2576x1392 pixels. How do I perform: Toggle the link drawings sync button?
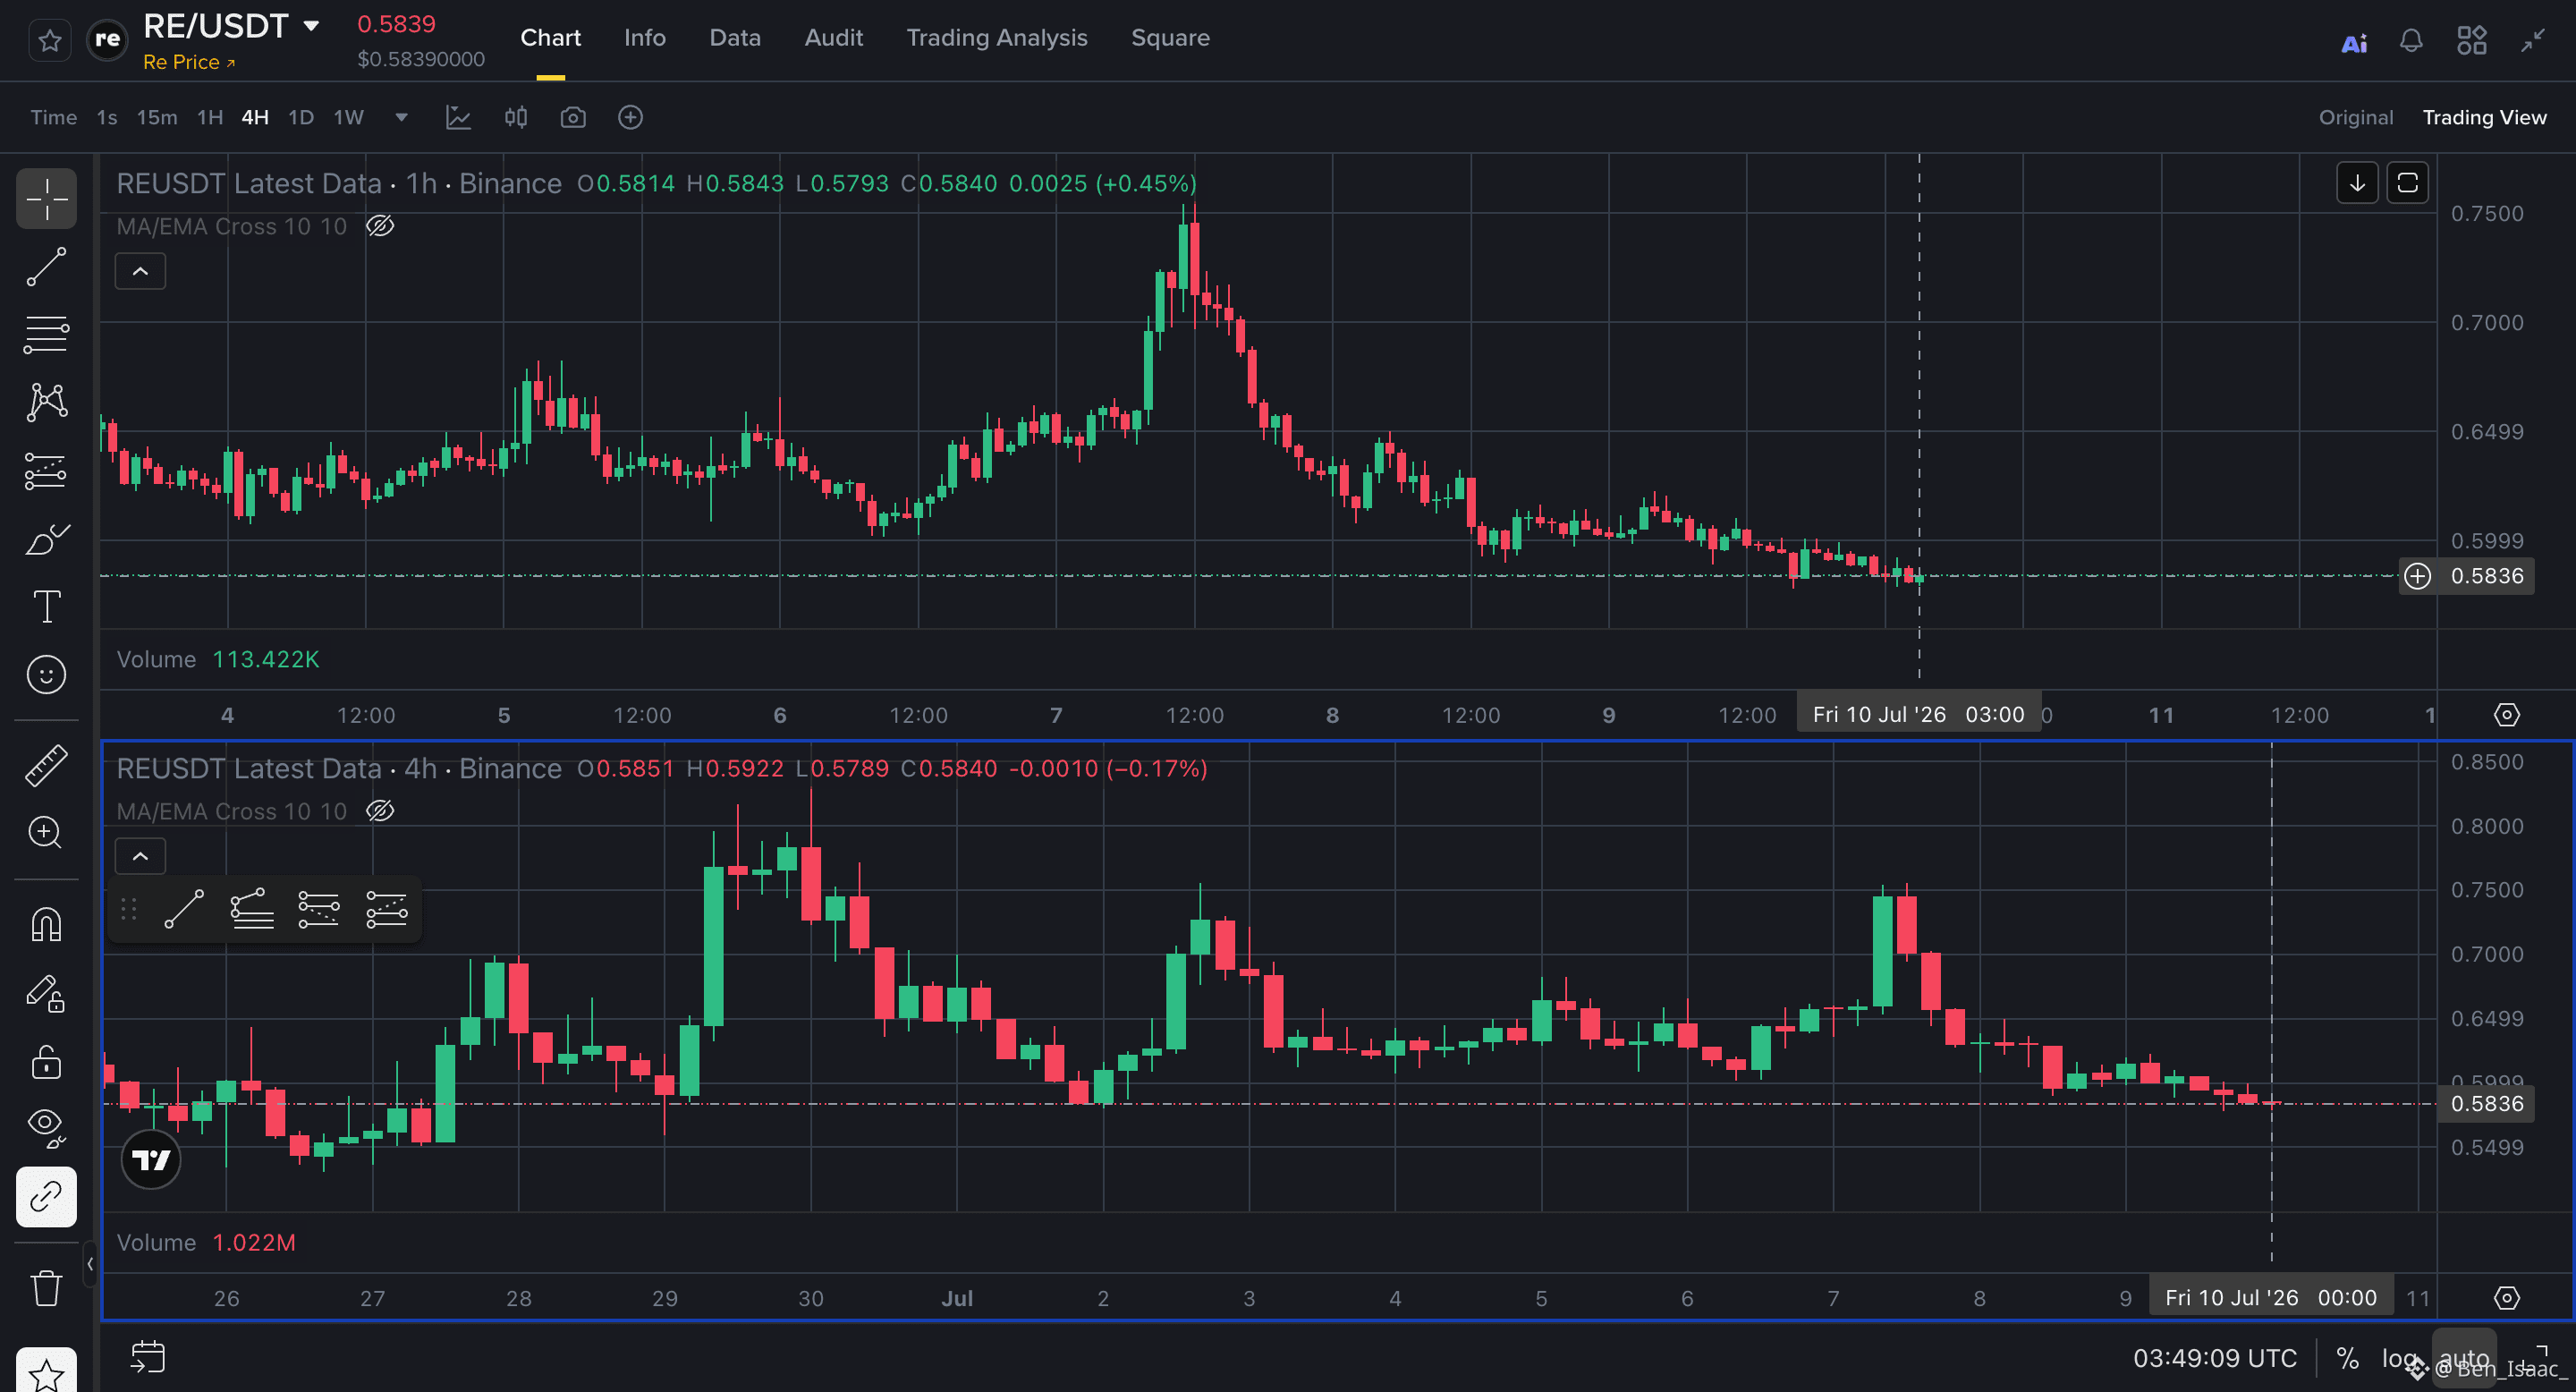(x=46, y=1197)
